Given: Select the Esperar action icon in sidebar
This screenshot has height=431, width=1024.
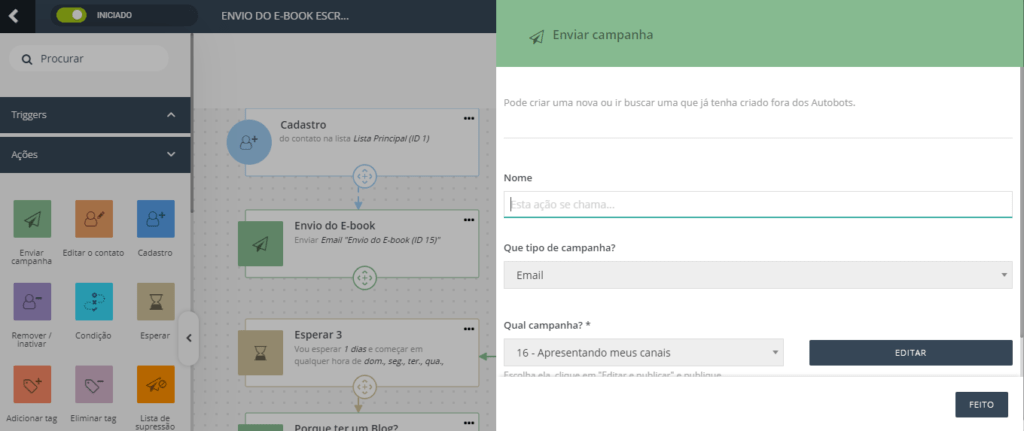Looking at the screenshot, I should (x=155, y=302).
